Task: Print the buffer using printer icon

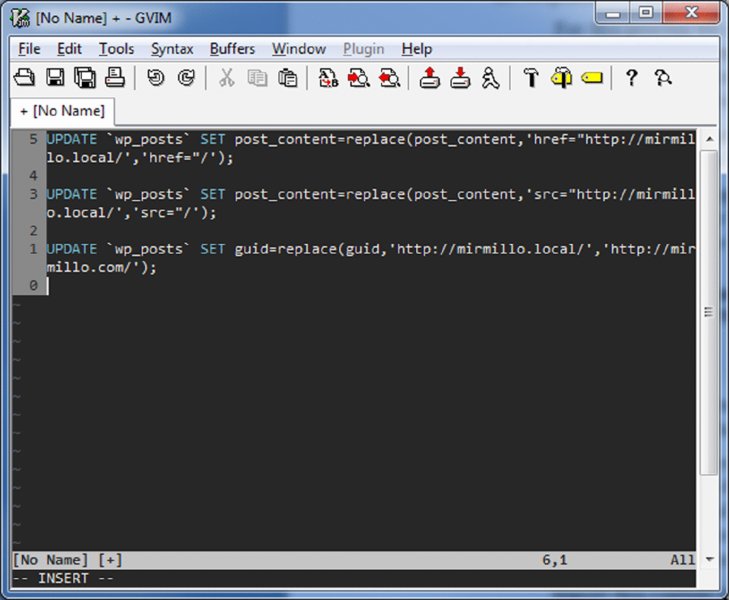Action: [115, 78]
